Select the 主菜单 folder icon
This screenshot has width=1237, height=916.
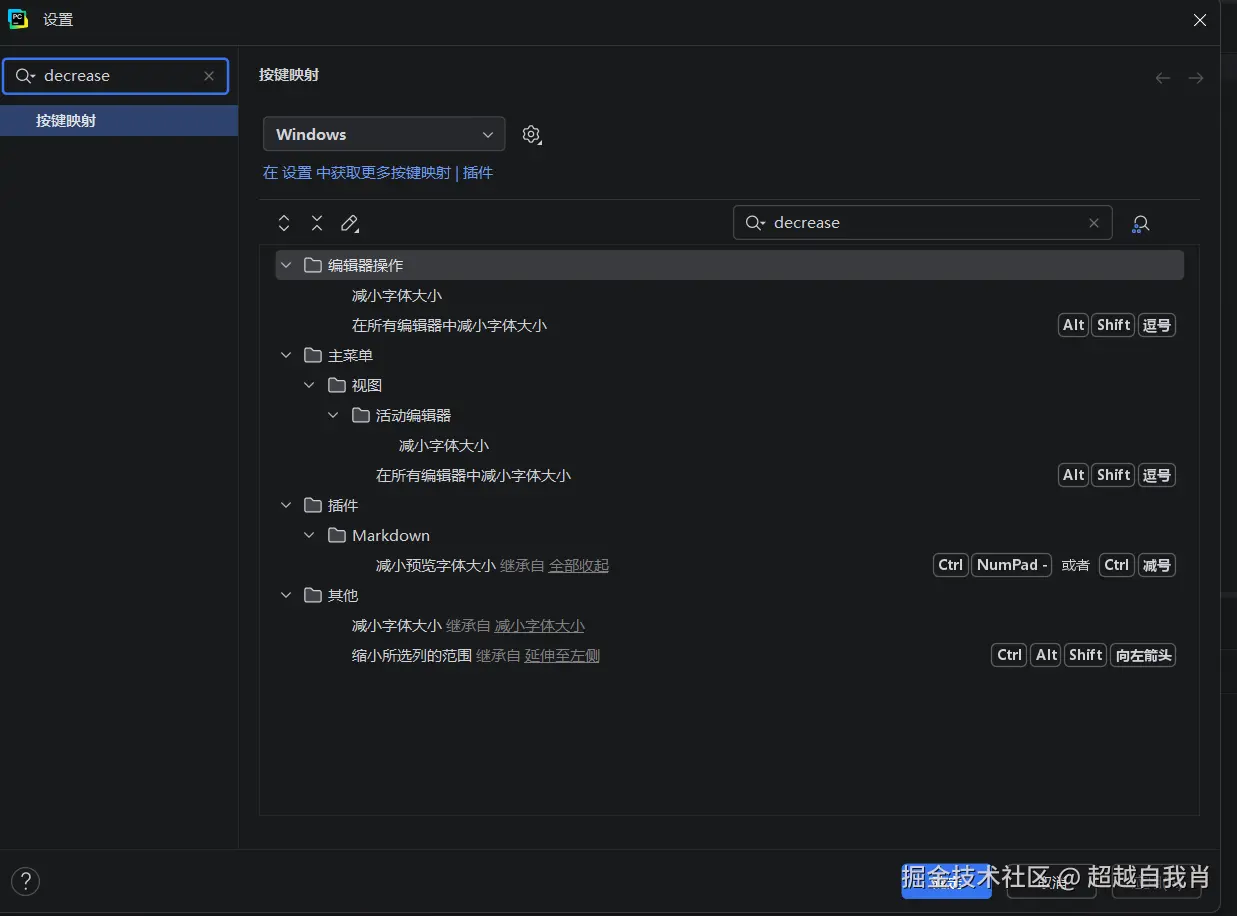[313, 355]
